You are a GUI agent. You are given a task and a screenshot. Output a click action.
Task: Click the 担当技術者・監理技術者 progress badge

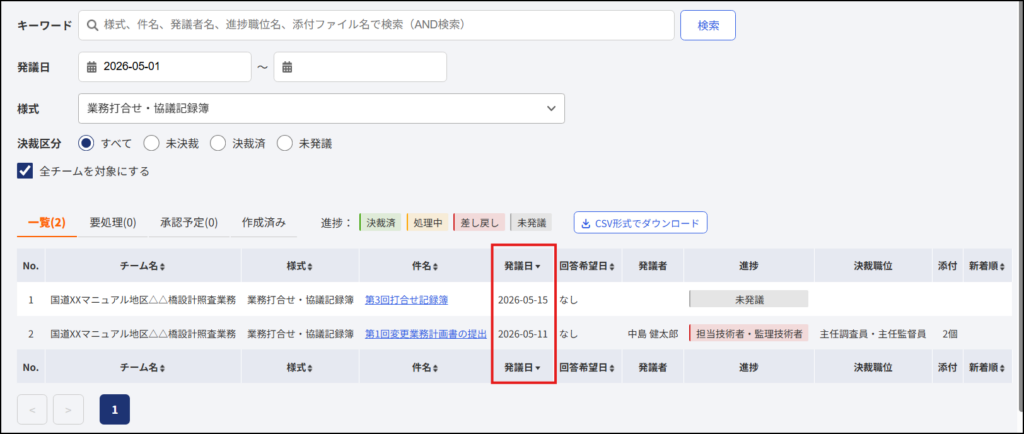pos(748,333)
